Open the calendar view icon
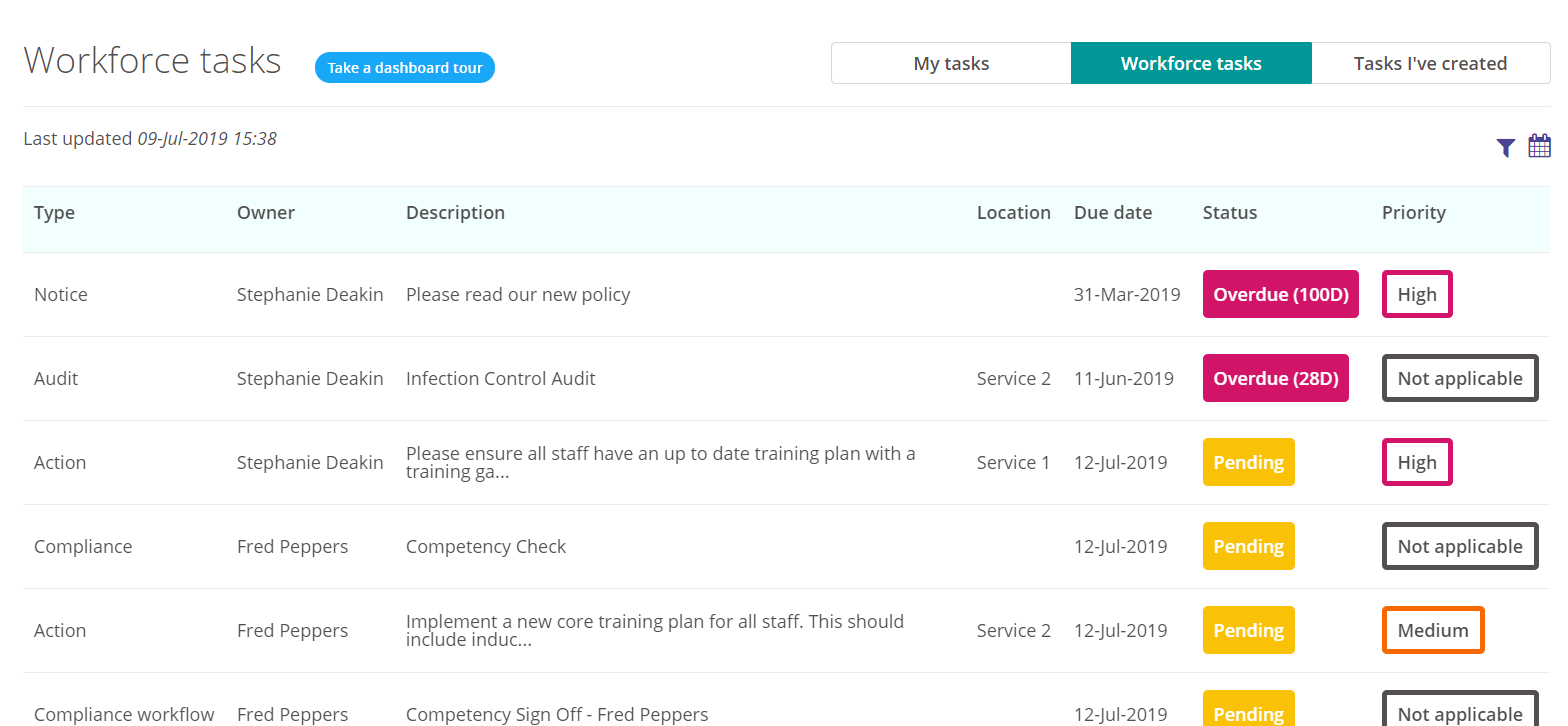Viewport: 1568px width, 726px height. click(x=1540, y=146)
